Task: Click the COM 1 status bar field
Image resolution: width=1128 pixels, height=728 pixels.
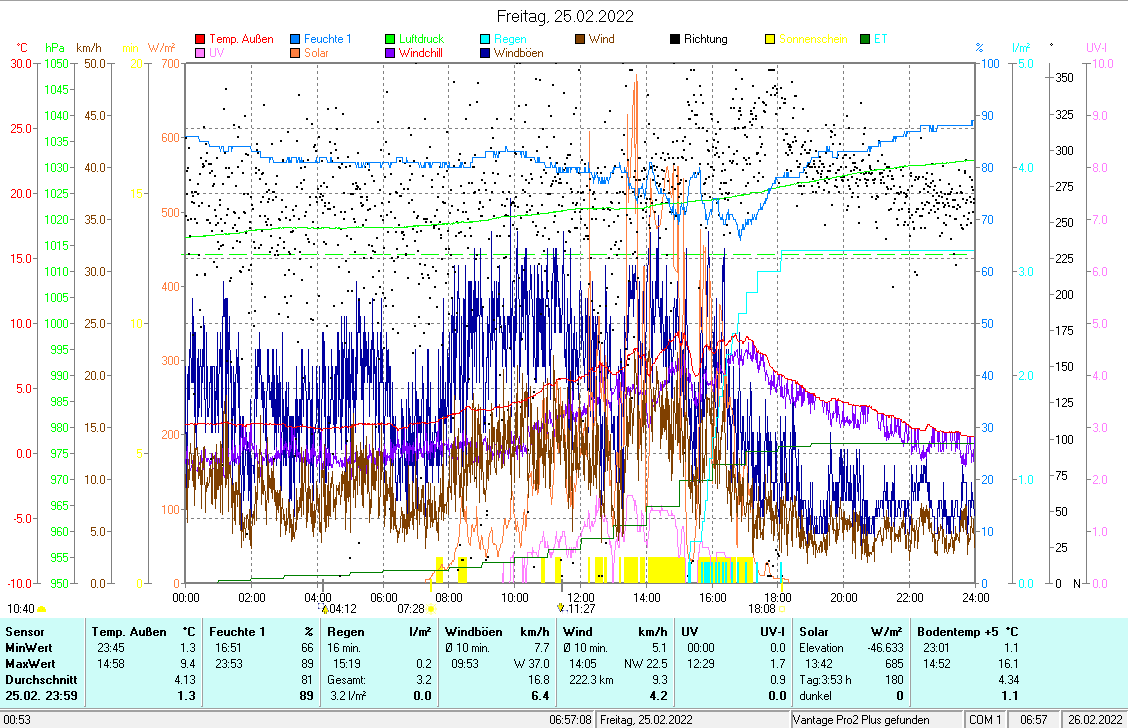Action: coord(984,720)
